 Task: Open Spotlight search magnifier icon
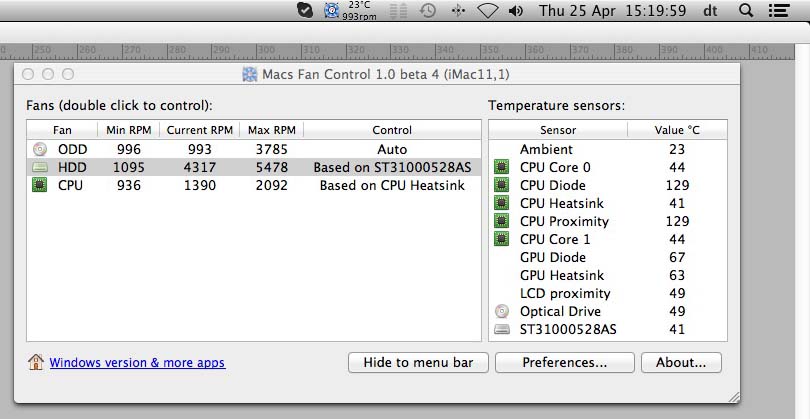coord(745,10)
